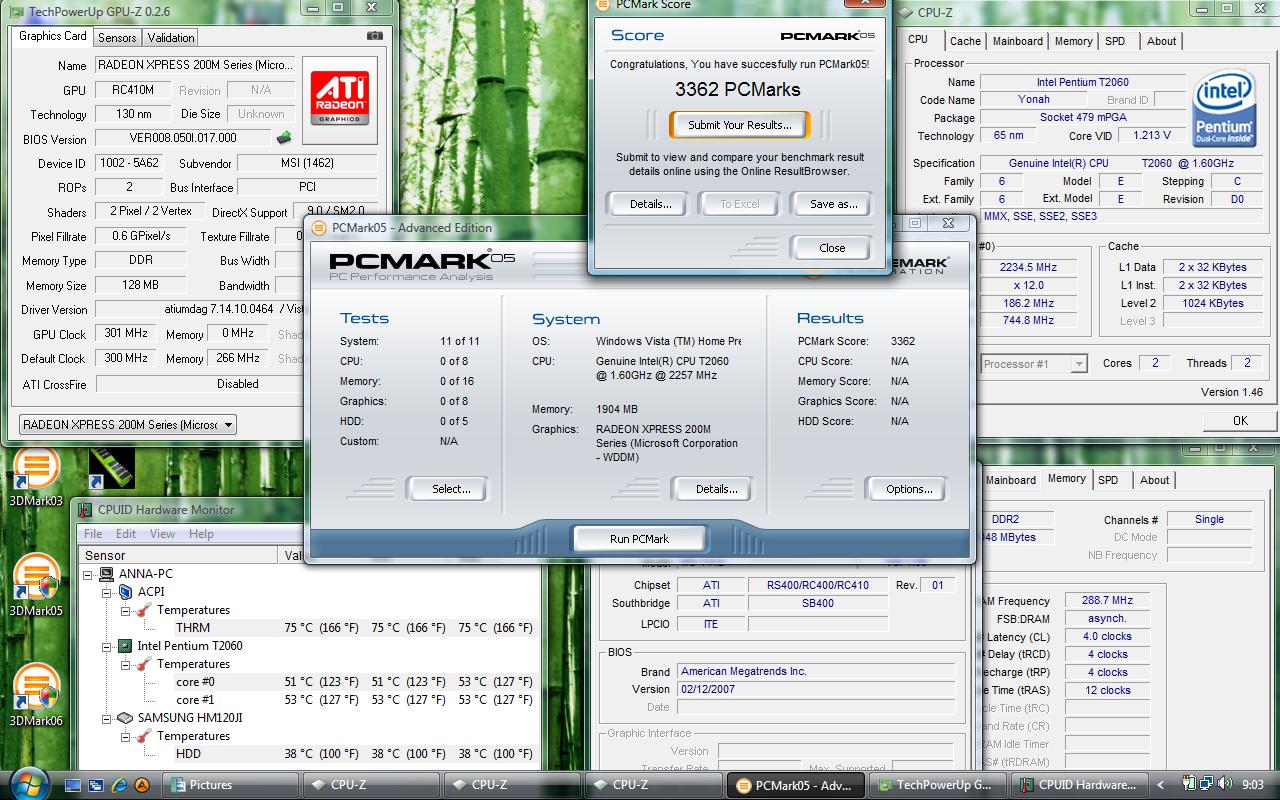The image size is (1280, 800).
Task: Click OK button in CPU-Z
Action: [x=1240, y=421]
